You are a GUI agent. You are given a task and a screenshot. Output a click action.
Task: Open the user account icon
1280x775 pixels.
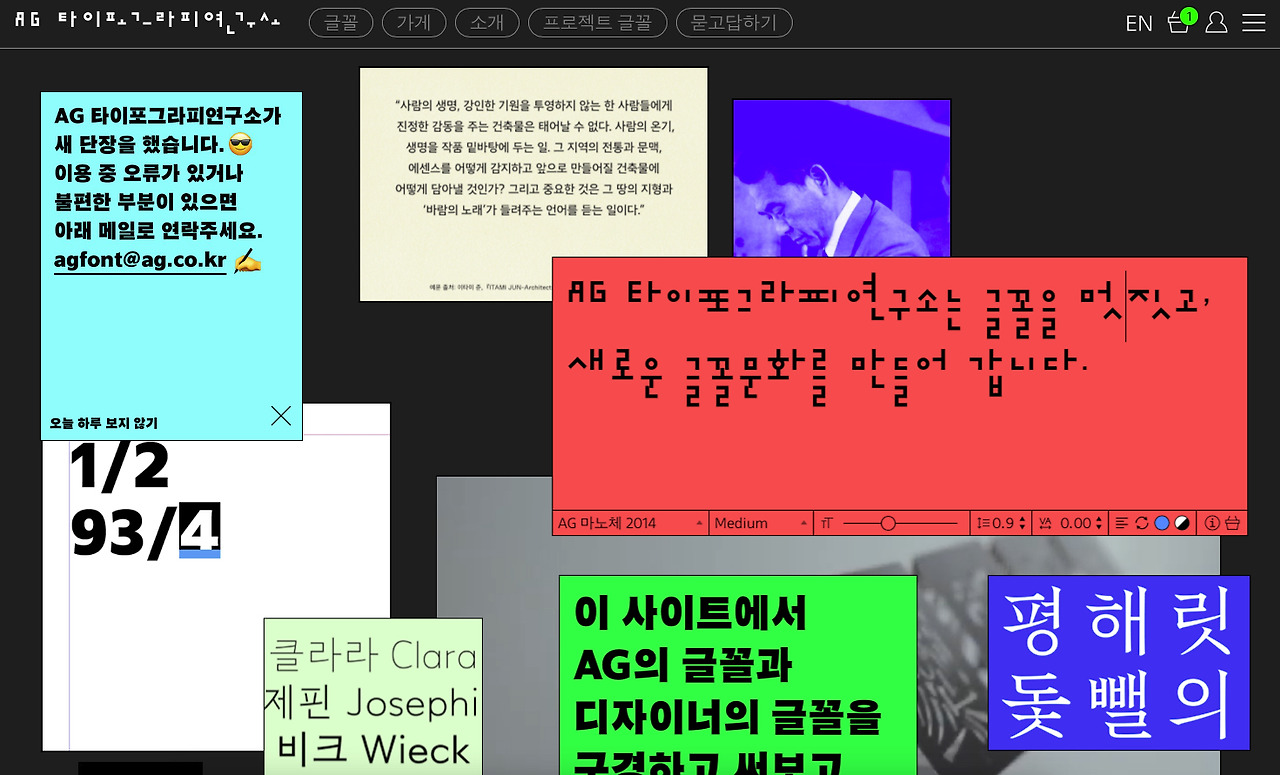click(1216, 23)
